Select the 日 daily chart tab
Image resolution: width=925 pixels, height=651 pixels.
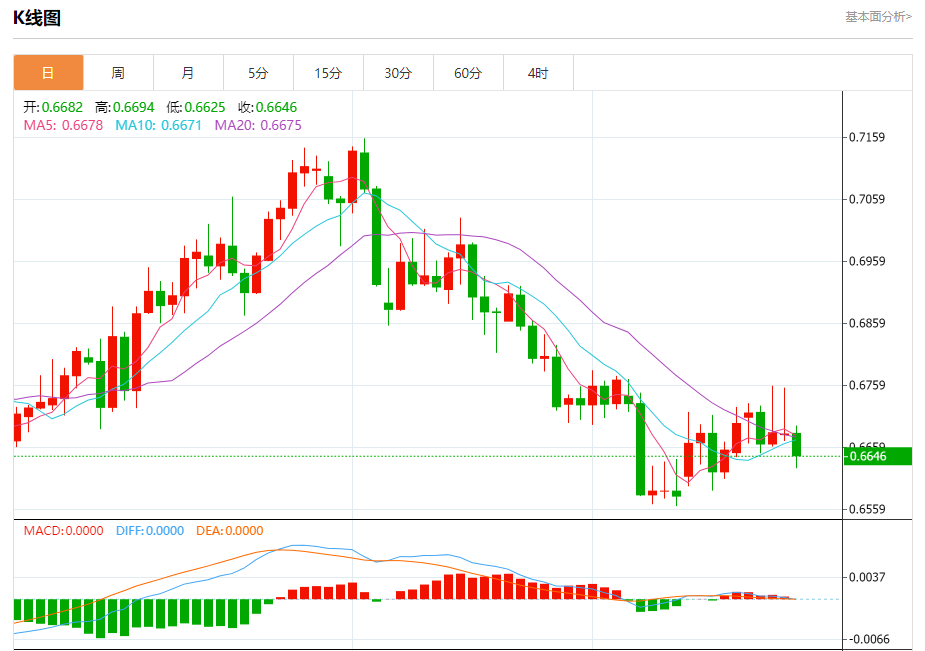48,73
